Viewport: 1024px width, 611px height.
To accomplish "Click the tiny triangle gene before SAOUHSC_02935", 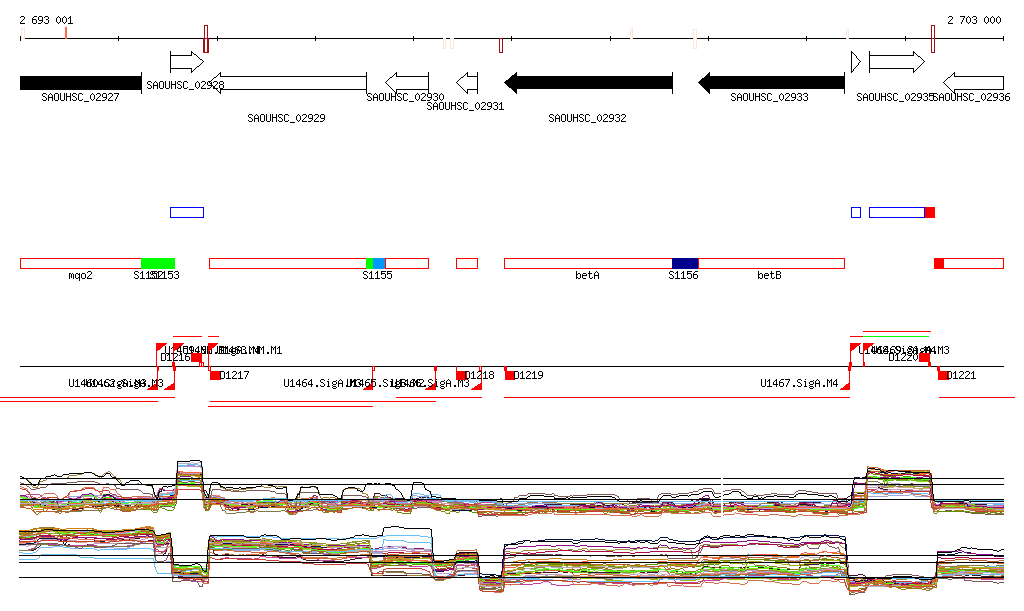I will pyautogui.click(x=856, y=62).
